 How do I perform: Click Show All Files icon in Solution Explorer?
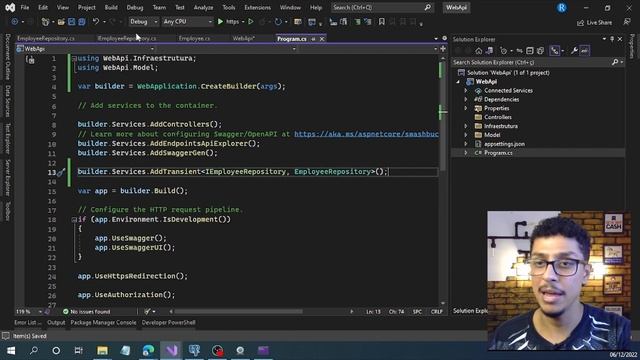tap(540, 51)
